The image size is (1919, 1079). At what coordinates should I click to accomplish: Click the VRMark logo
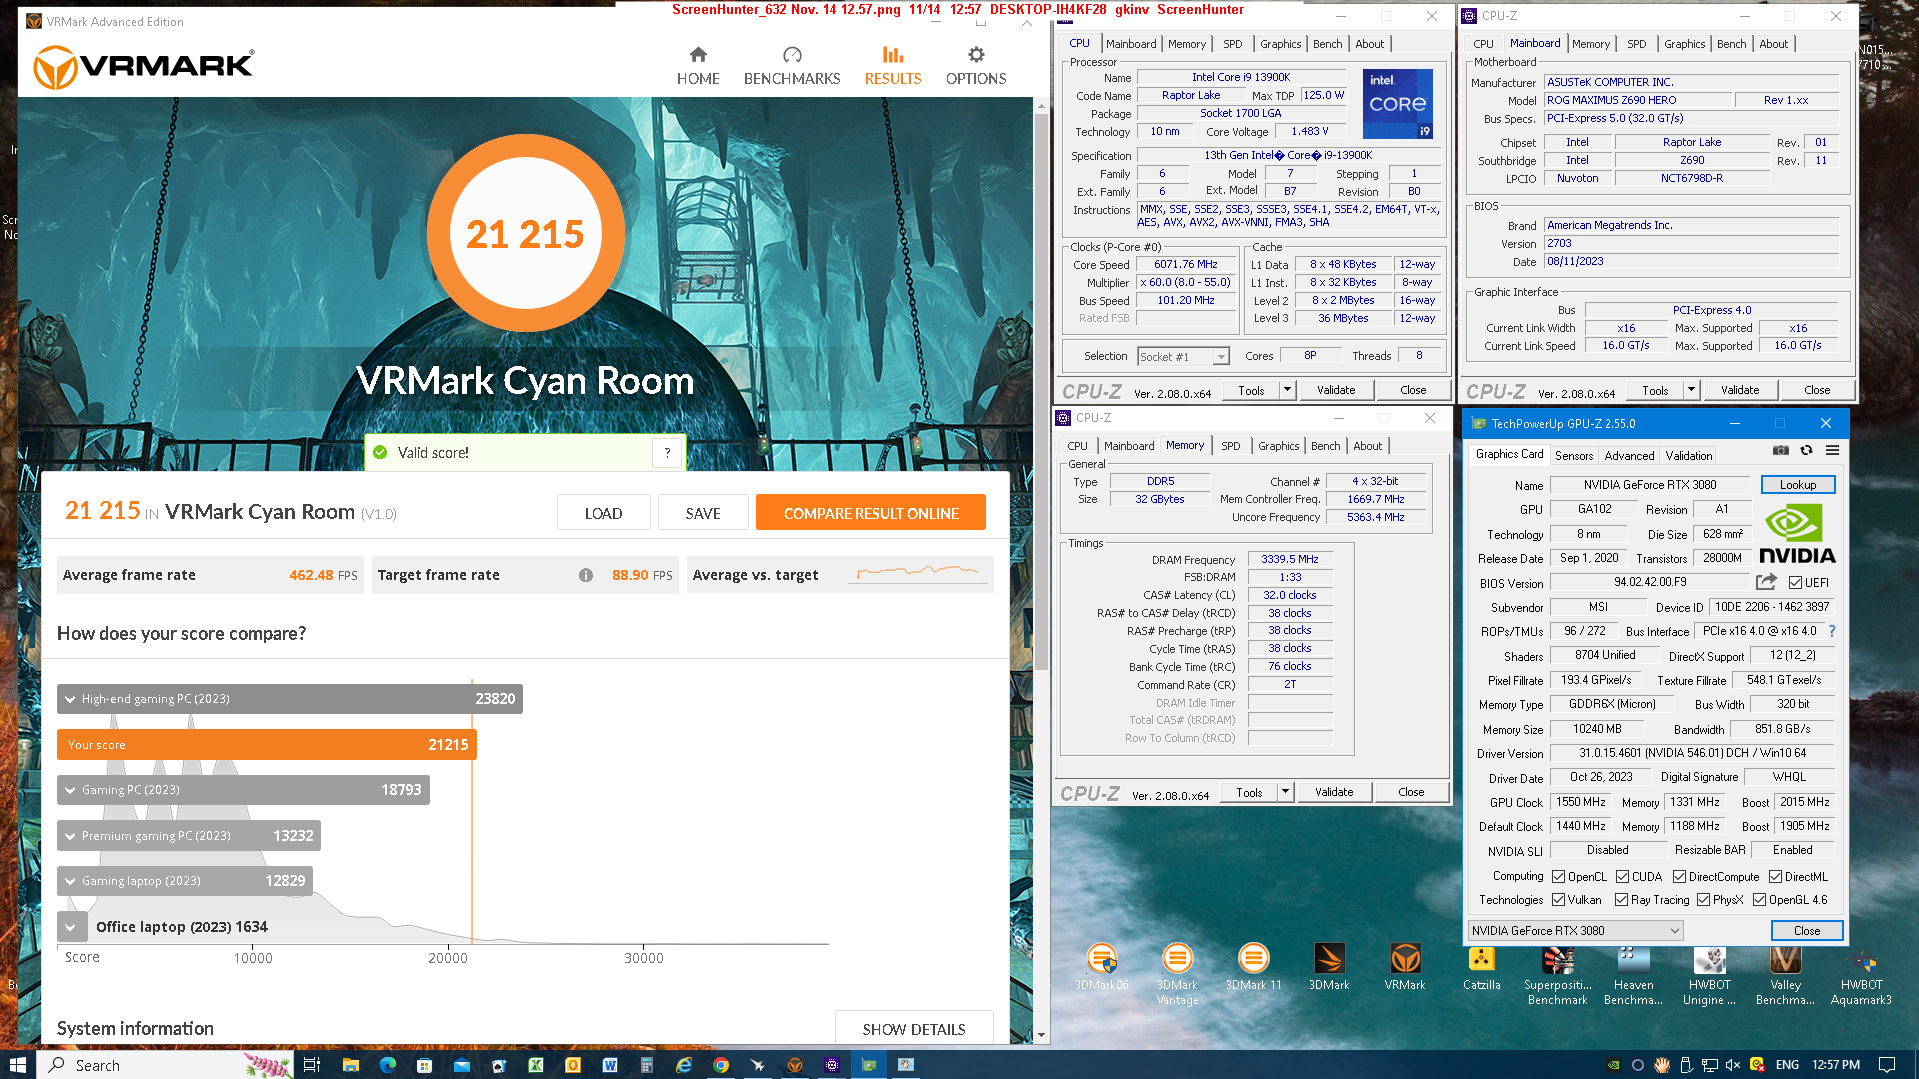[x=144, y=67]
